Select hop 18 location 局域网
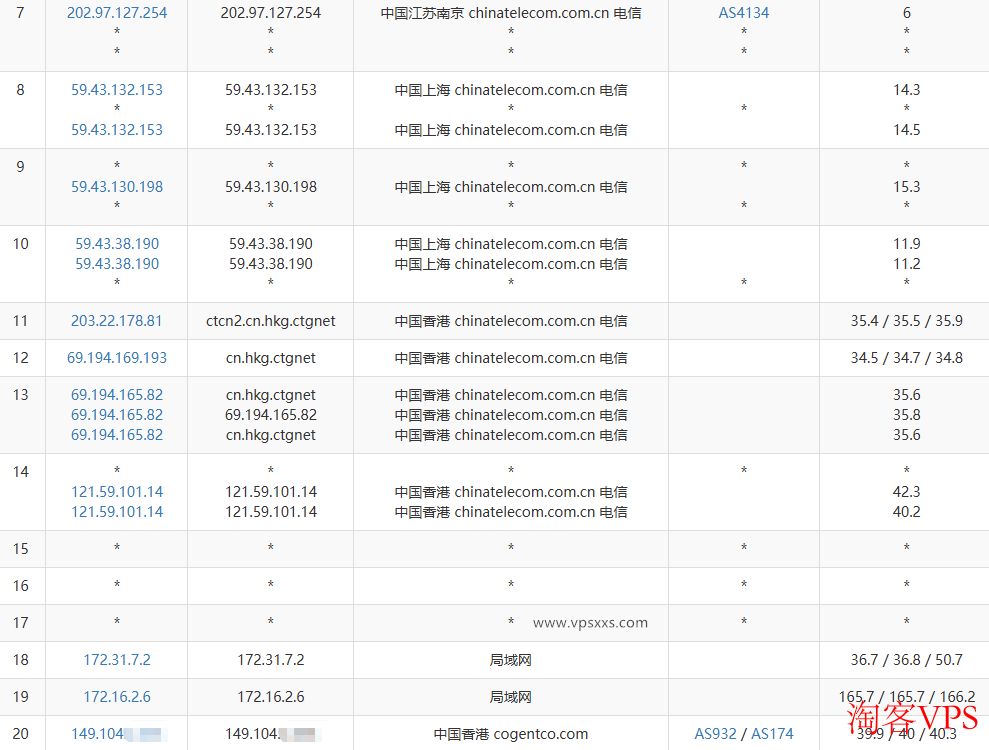The image size is (989, 750). [511, 660]
